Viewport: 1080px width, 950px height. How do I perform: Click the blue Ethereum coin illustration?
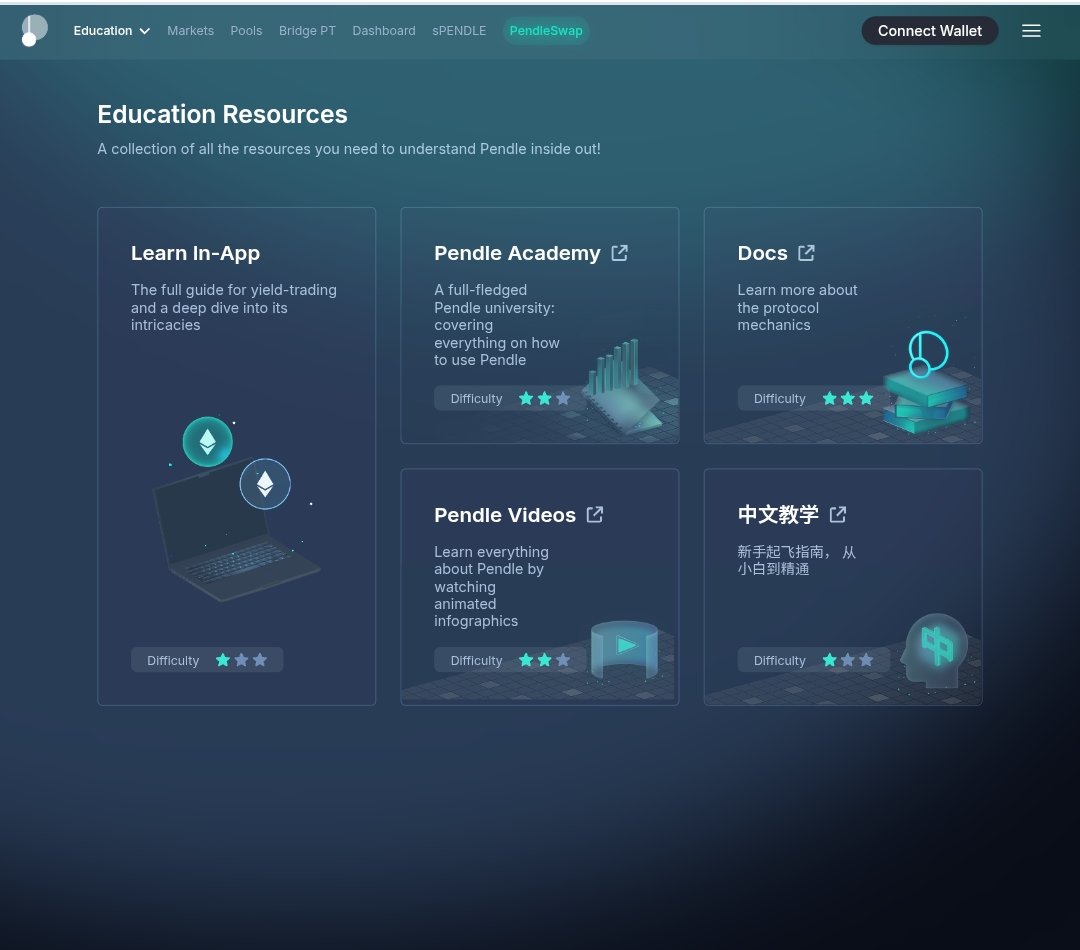265,484
